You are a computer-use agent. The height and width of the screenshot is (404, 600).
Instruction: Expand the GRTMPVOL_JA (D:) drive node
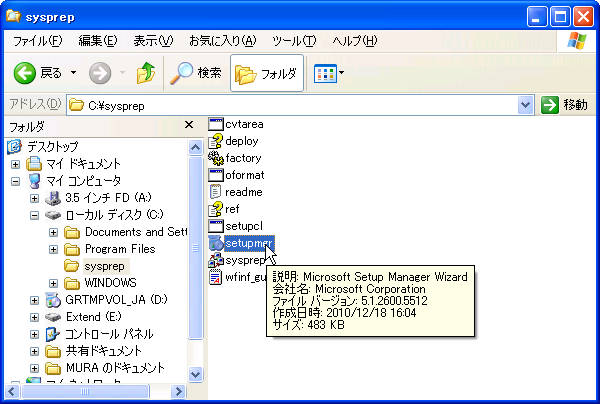pyautogui.click(x=34, y=300)
